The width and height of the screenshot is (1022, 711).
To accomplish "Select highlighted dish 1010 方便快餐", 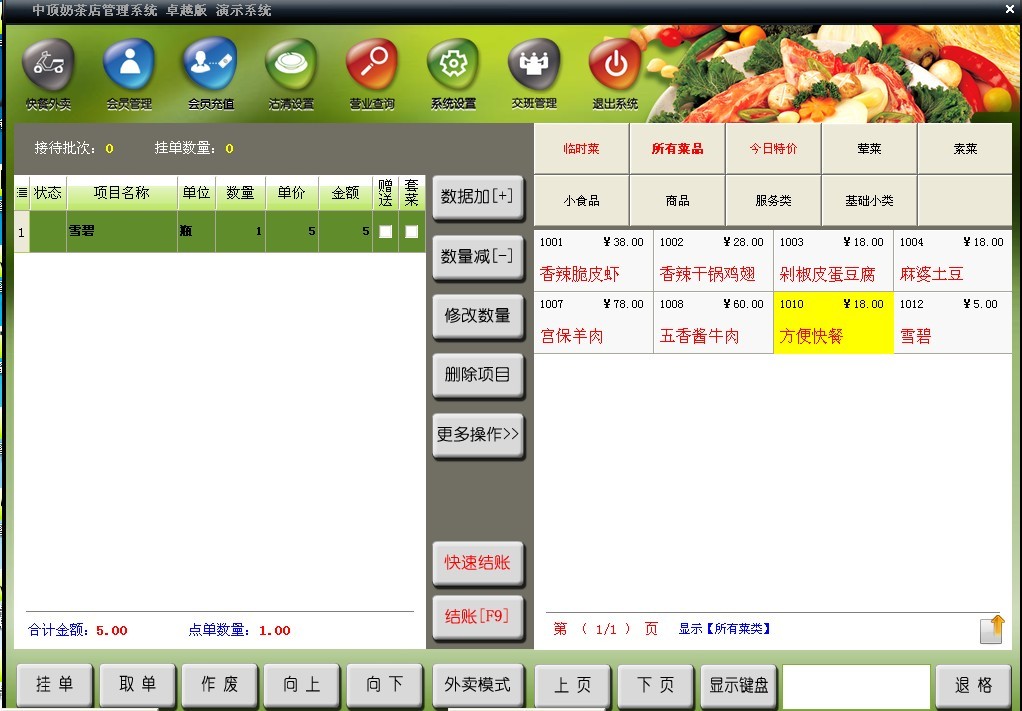I will pyautogui.click(x=833, y=323).
